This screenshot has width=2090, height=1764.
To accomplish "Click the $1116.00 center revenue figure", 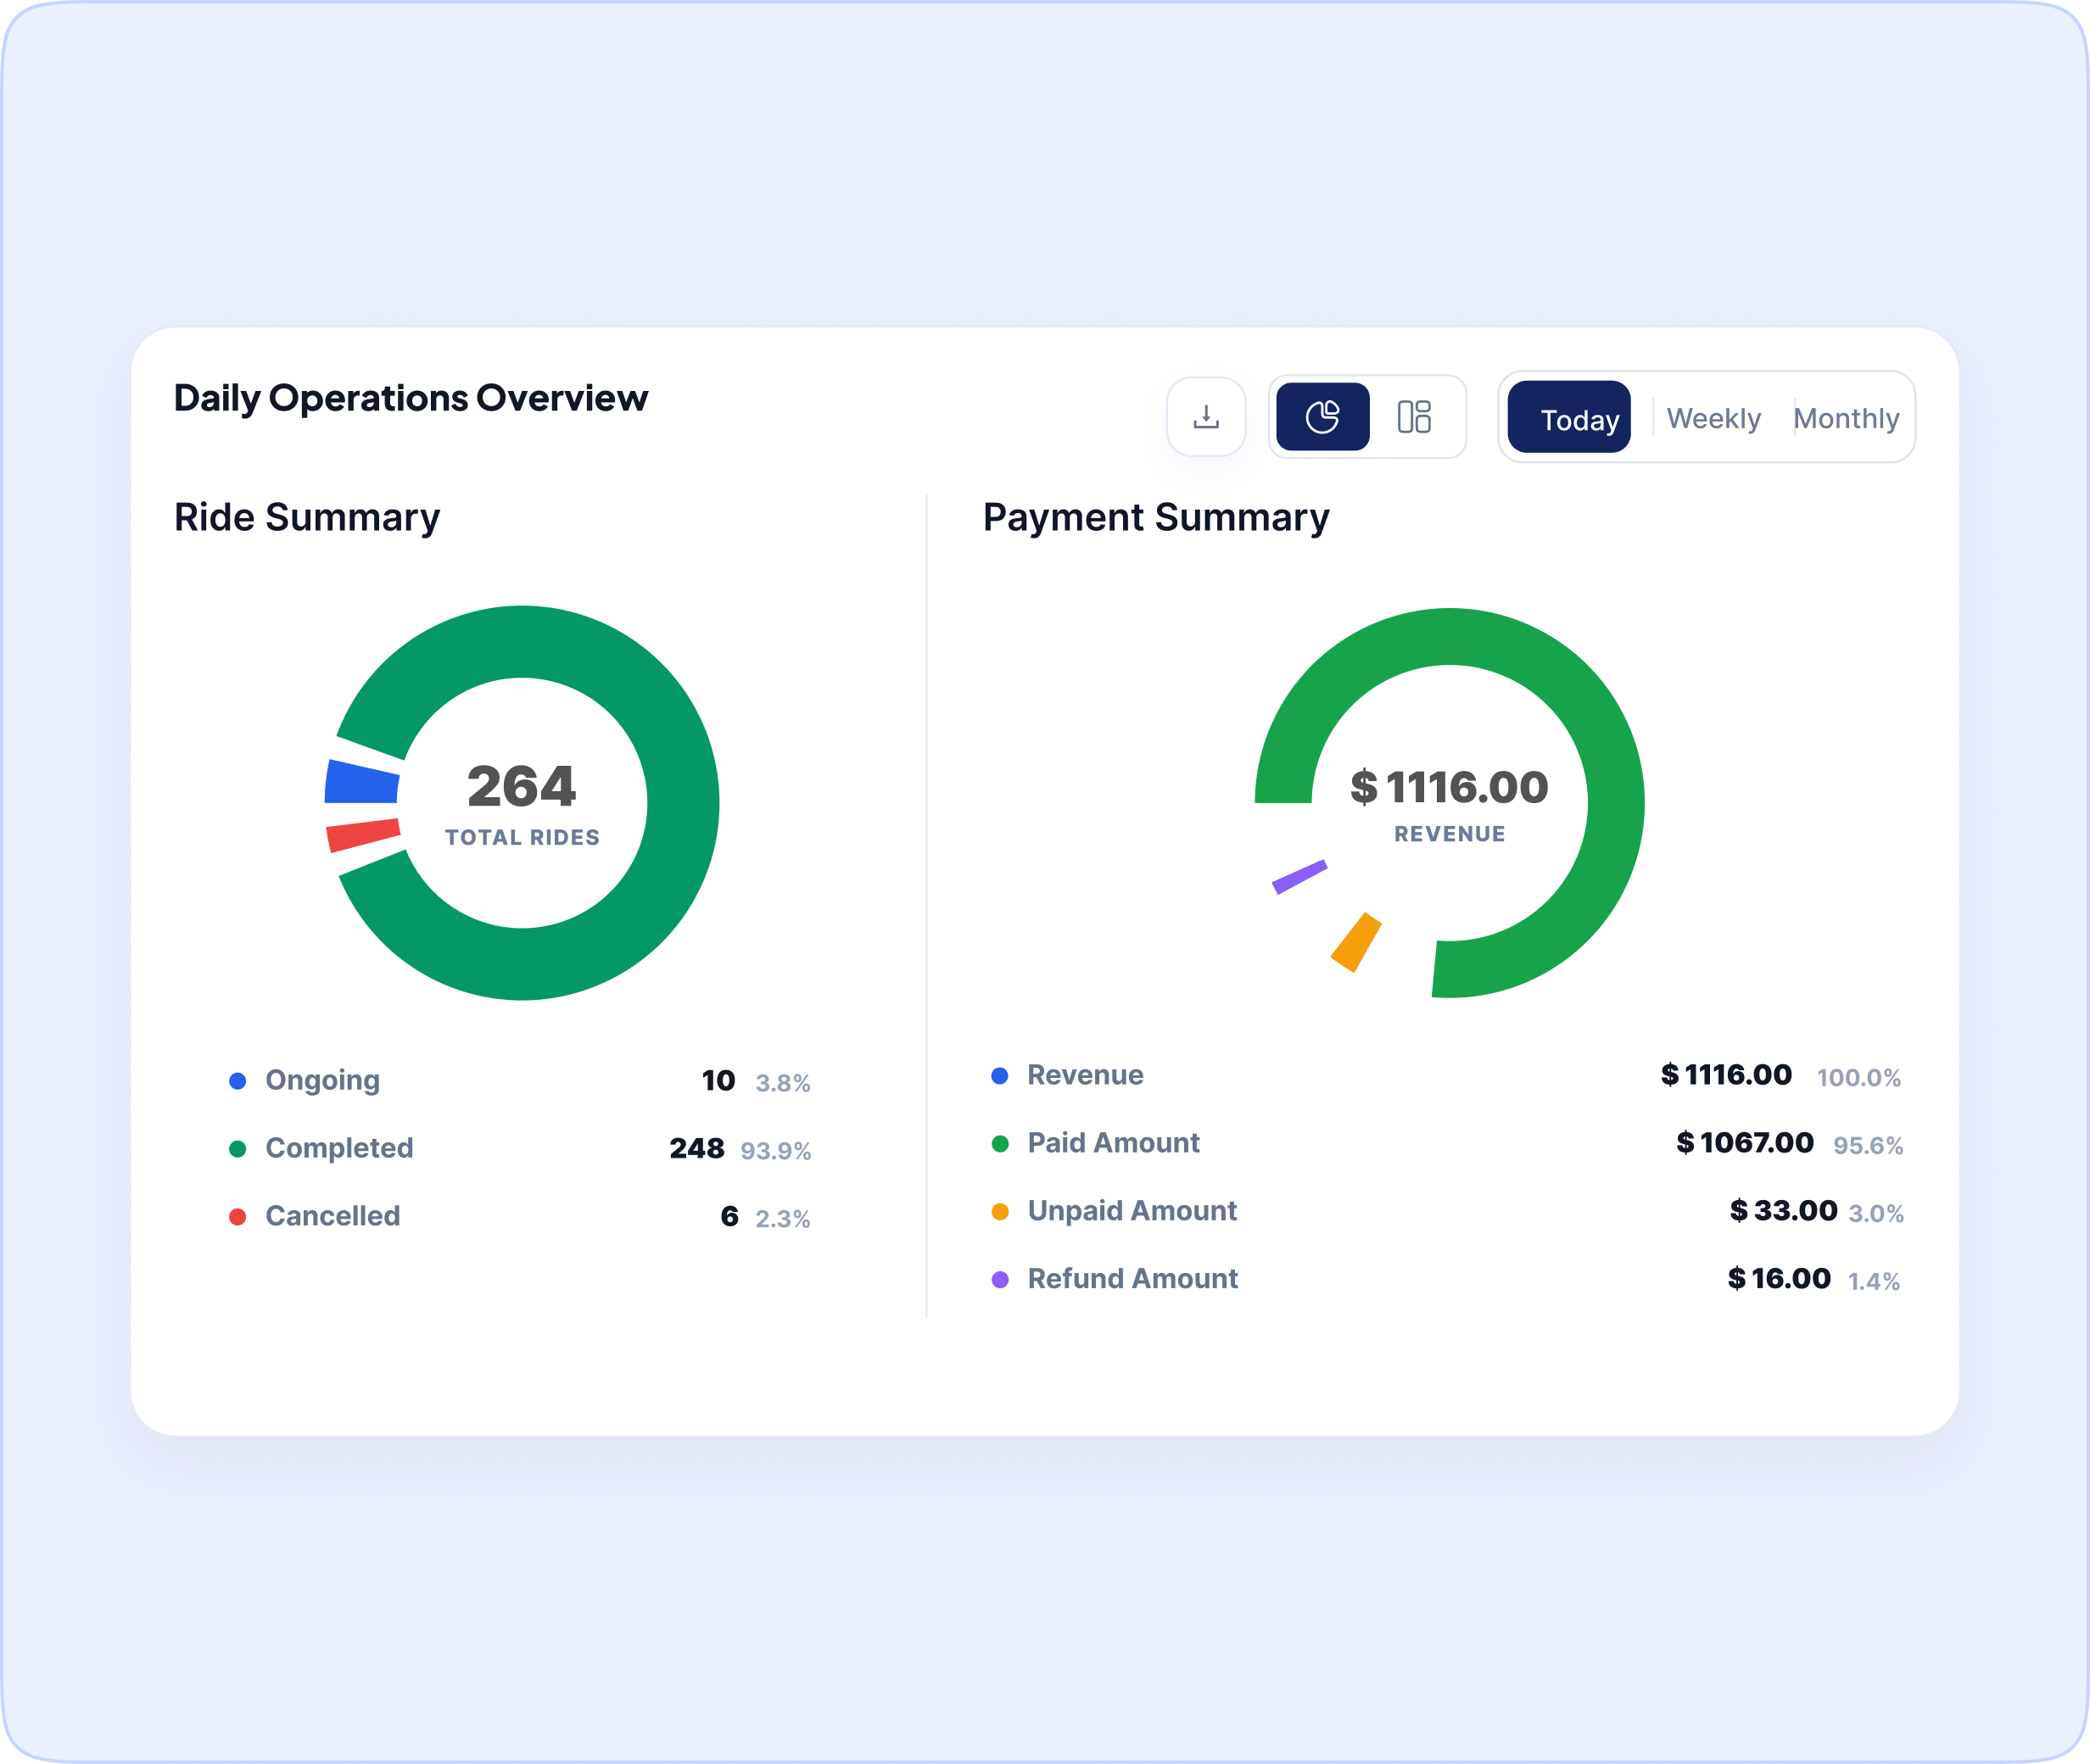I will [x=1449, y=788].
